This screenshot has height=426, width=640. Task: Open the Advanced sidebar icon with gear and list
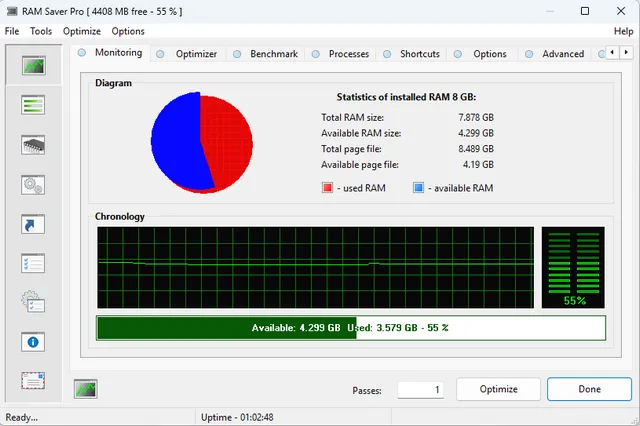click(x=33, y=302)
